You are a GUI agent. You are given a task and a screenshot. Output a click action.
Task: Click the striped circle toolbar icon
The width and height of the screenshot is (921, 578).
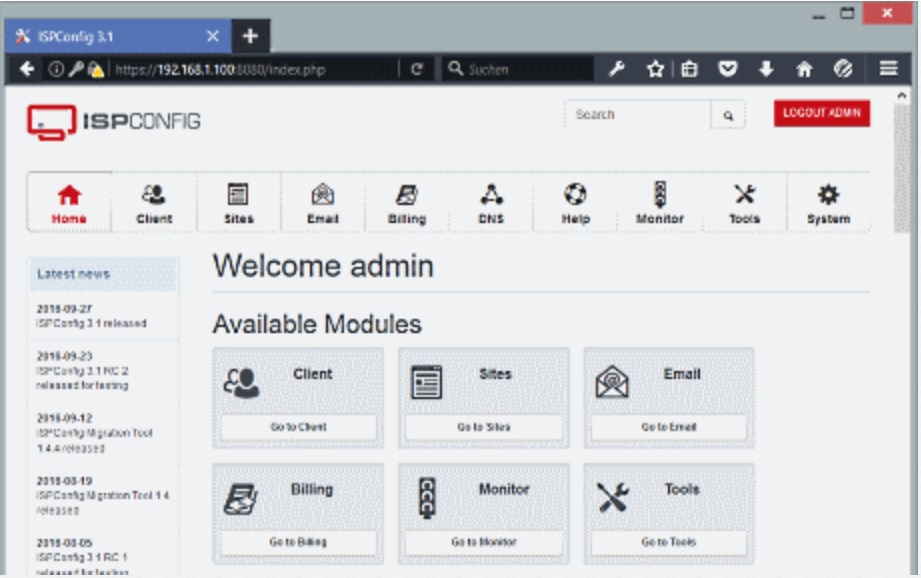[x=843, y=69]
